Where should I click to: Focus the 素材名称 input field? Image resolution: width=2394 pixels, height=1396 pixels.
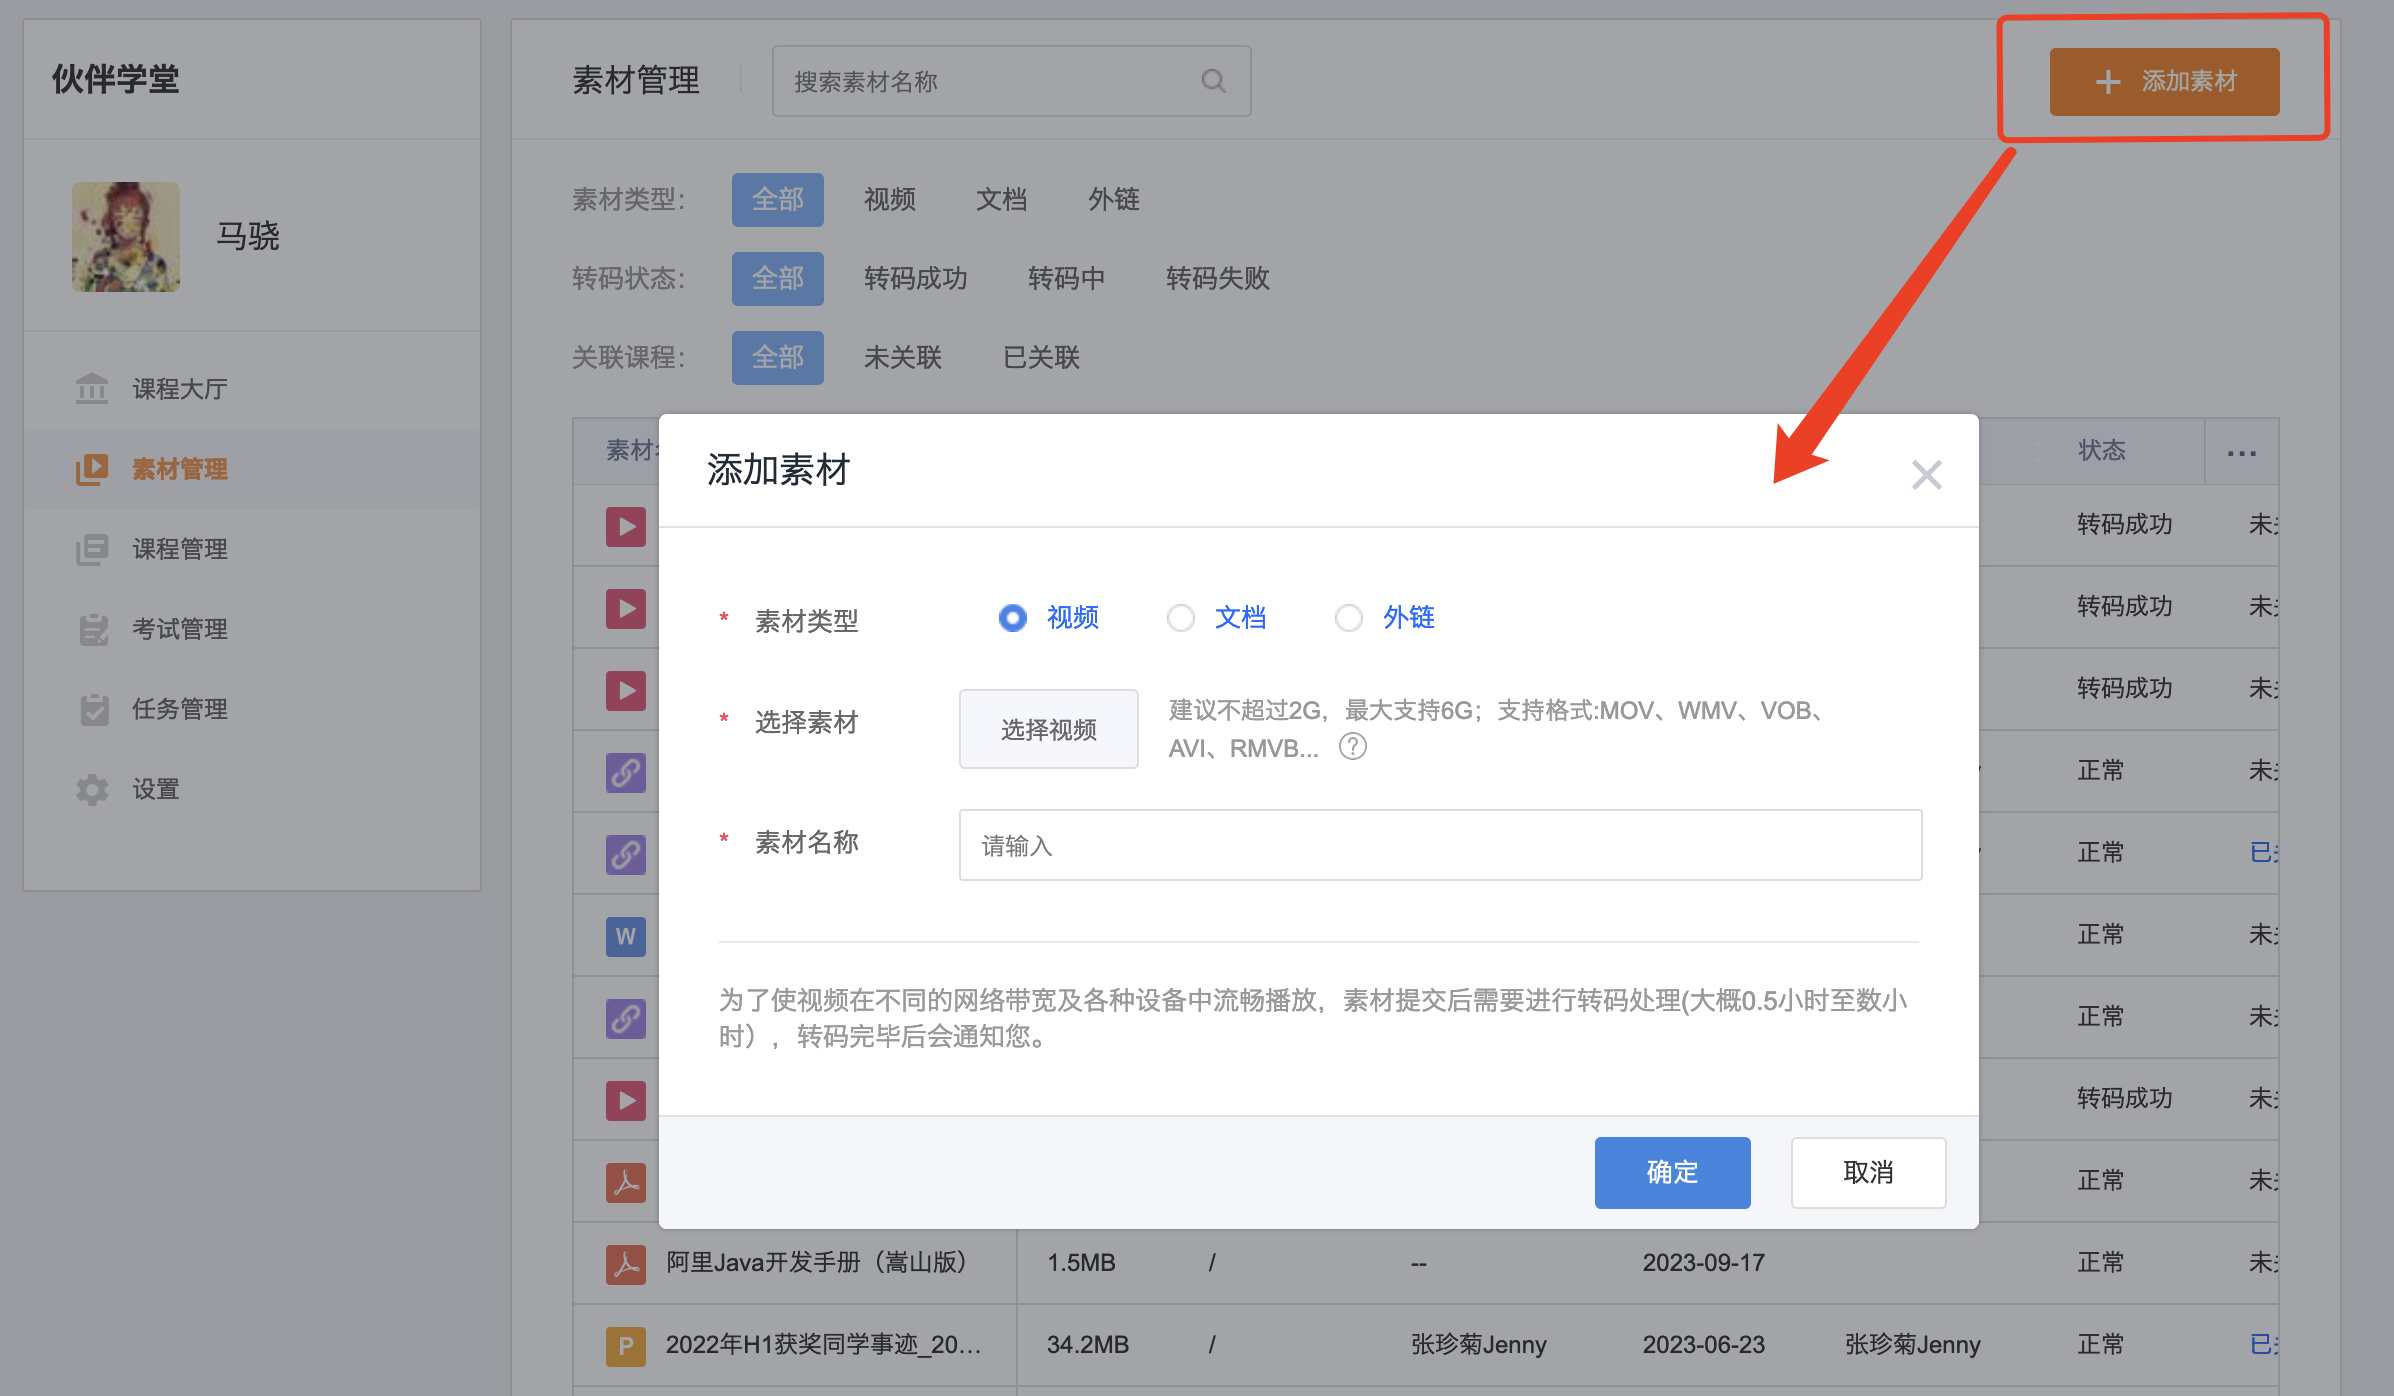(x=1440, y=845)
